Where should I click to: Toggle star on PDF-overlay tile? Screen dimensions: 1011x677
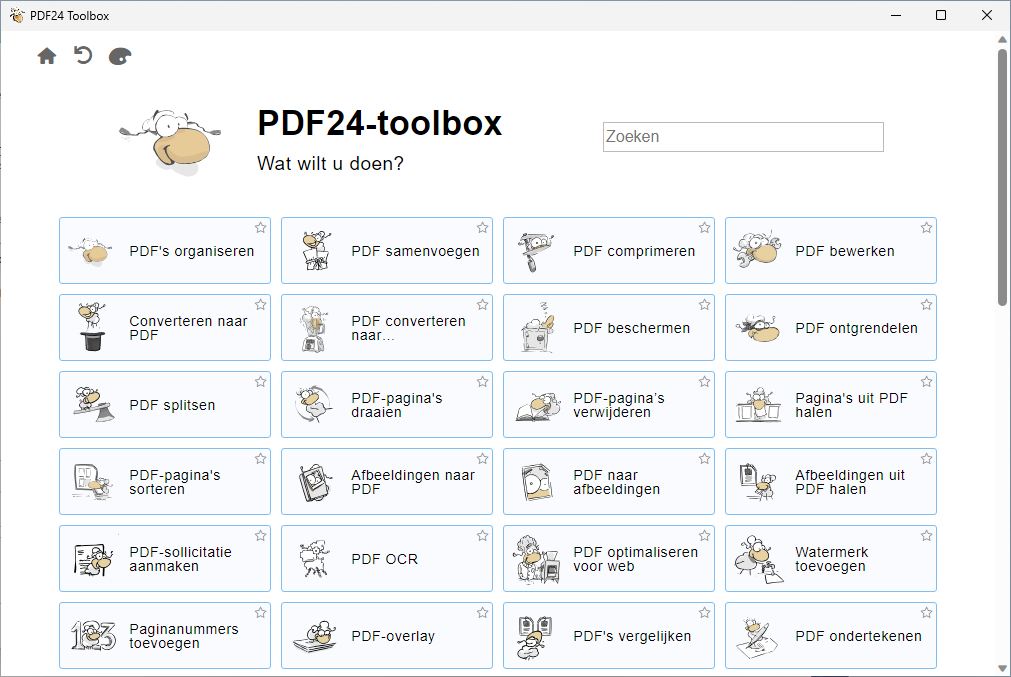[x=482, y=613]
